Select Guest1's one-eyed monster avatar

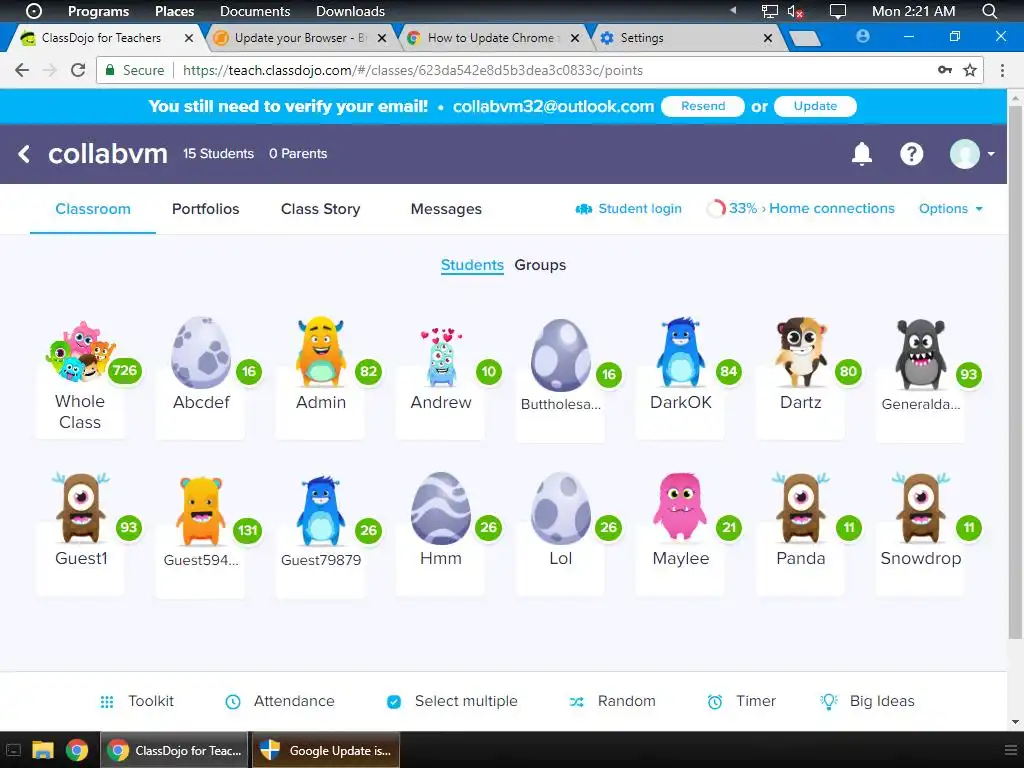pyautogui.click(x=81, y=508)
